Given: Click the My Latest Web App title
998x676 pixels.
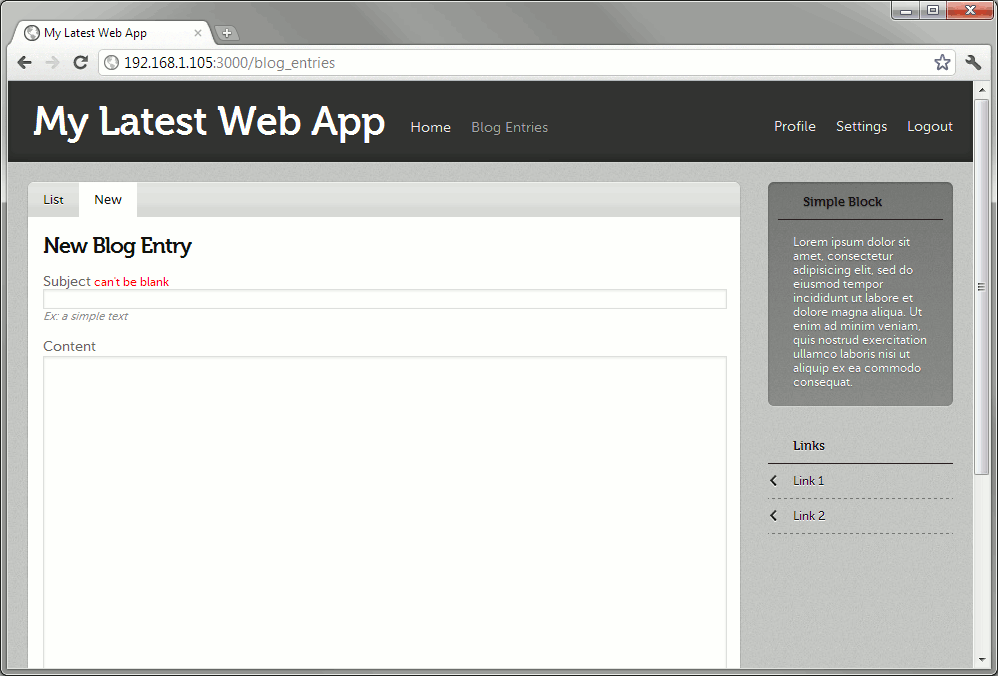Looking at the screenshot, I should 209,122.
